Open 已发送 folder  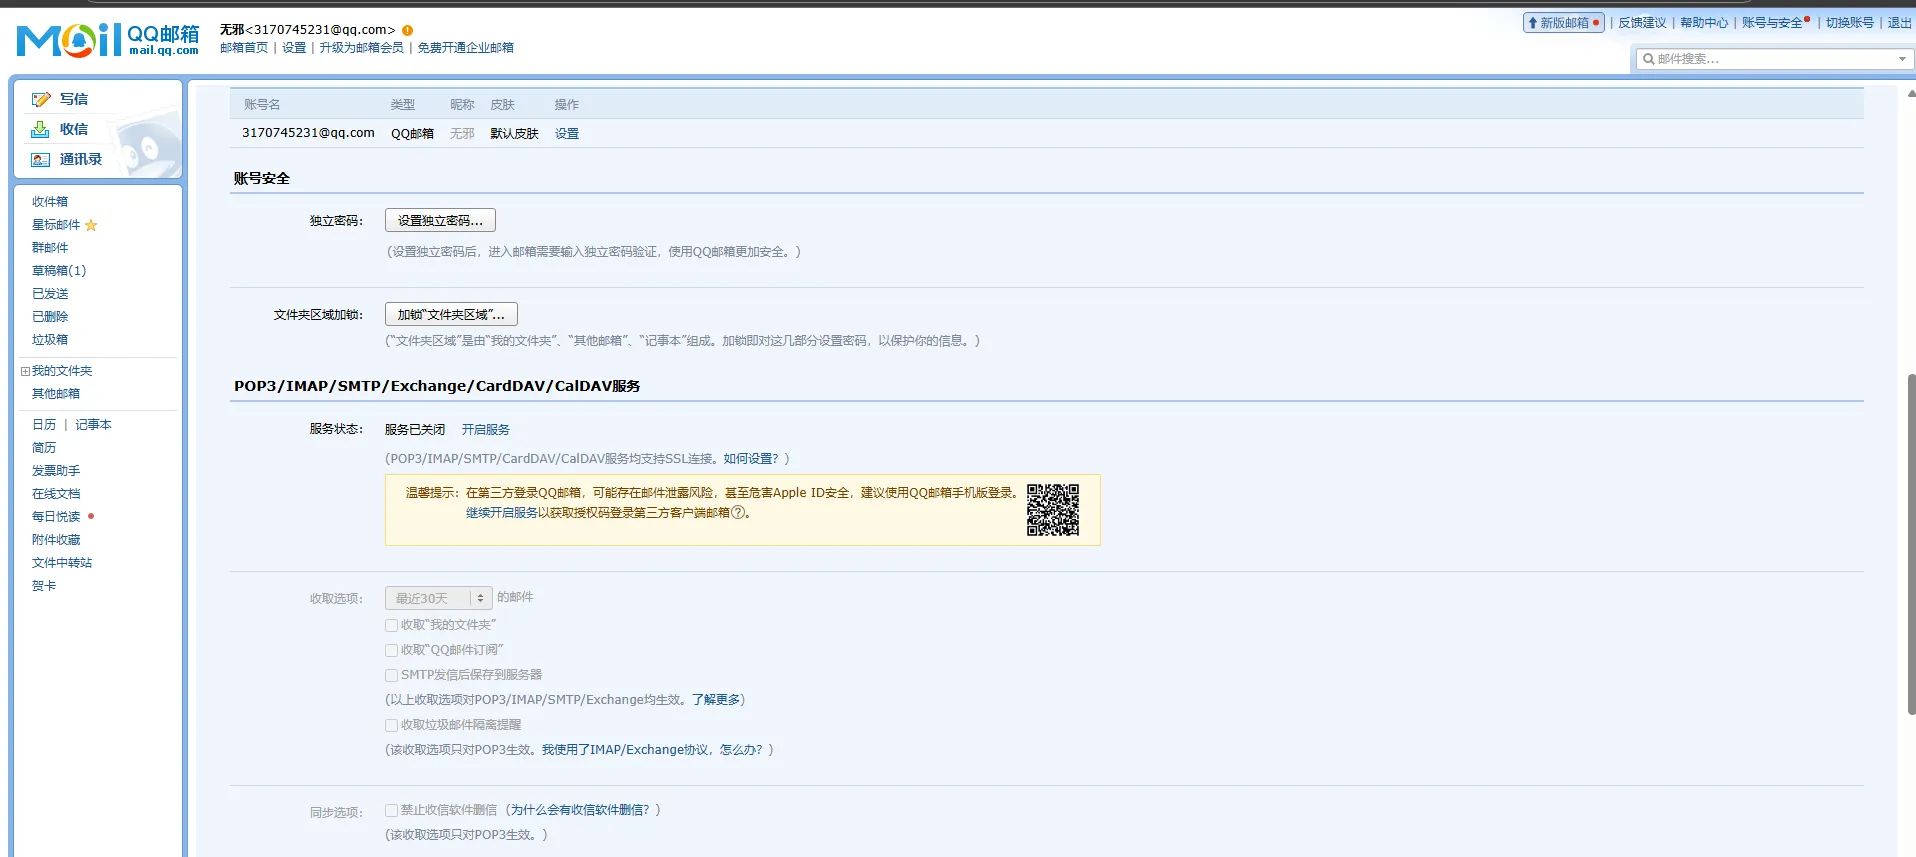tap(50, 294)
